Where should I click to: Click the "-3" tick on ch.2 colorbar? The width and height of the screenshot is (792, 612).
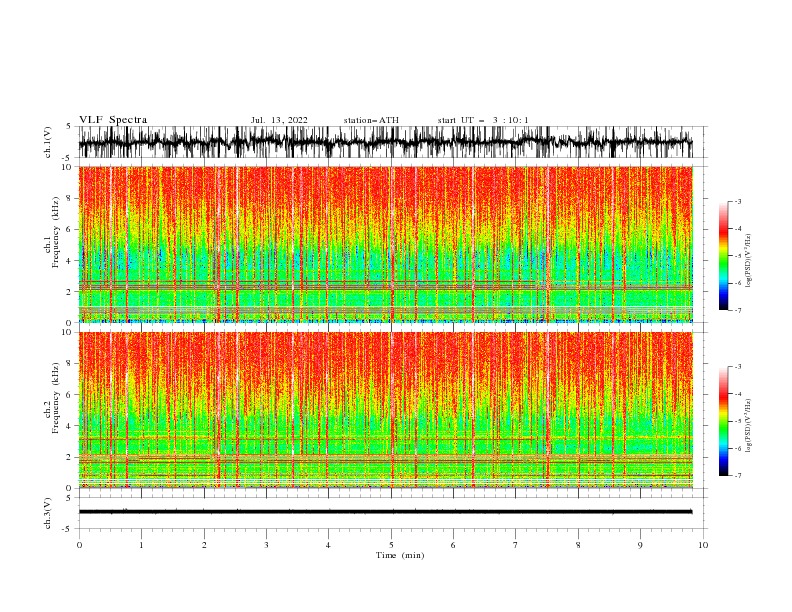[738, 367]
